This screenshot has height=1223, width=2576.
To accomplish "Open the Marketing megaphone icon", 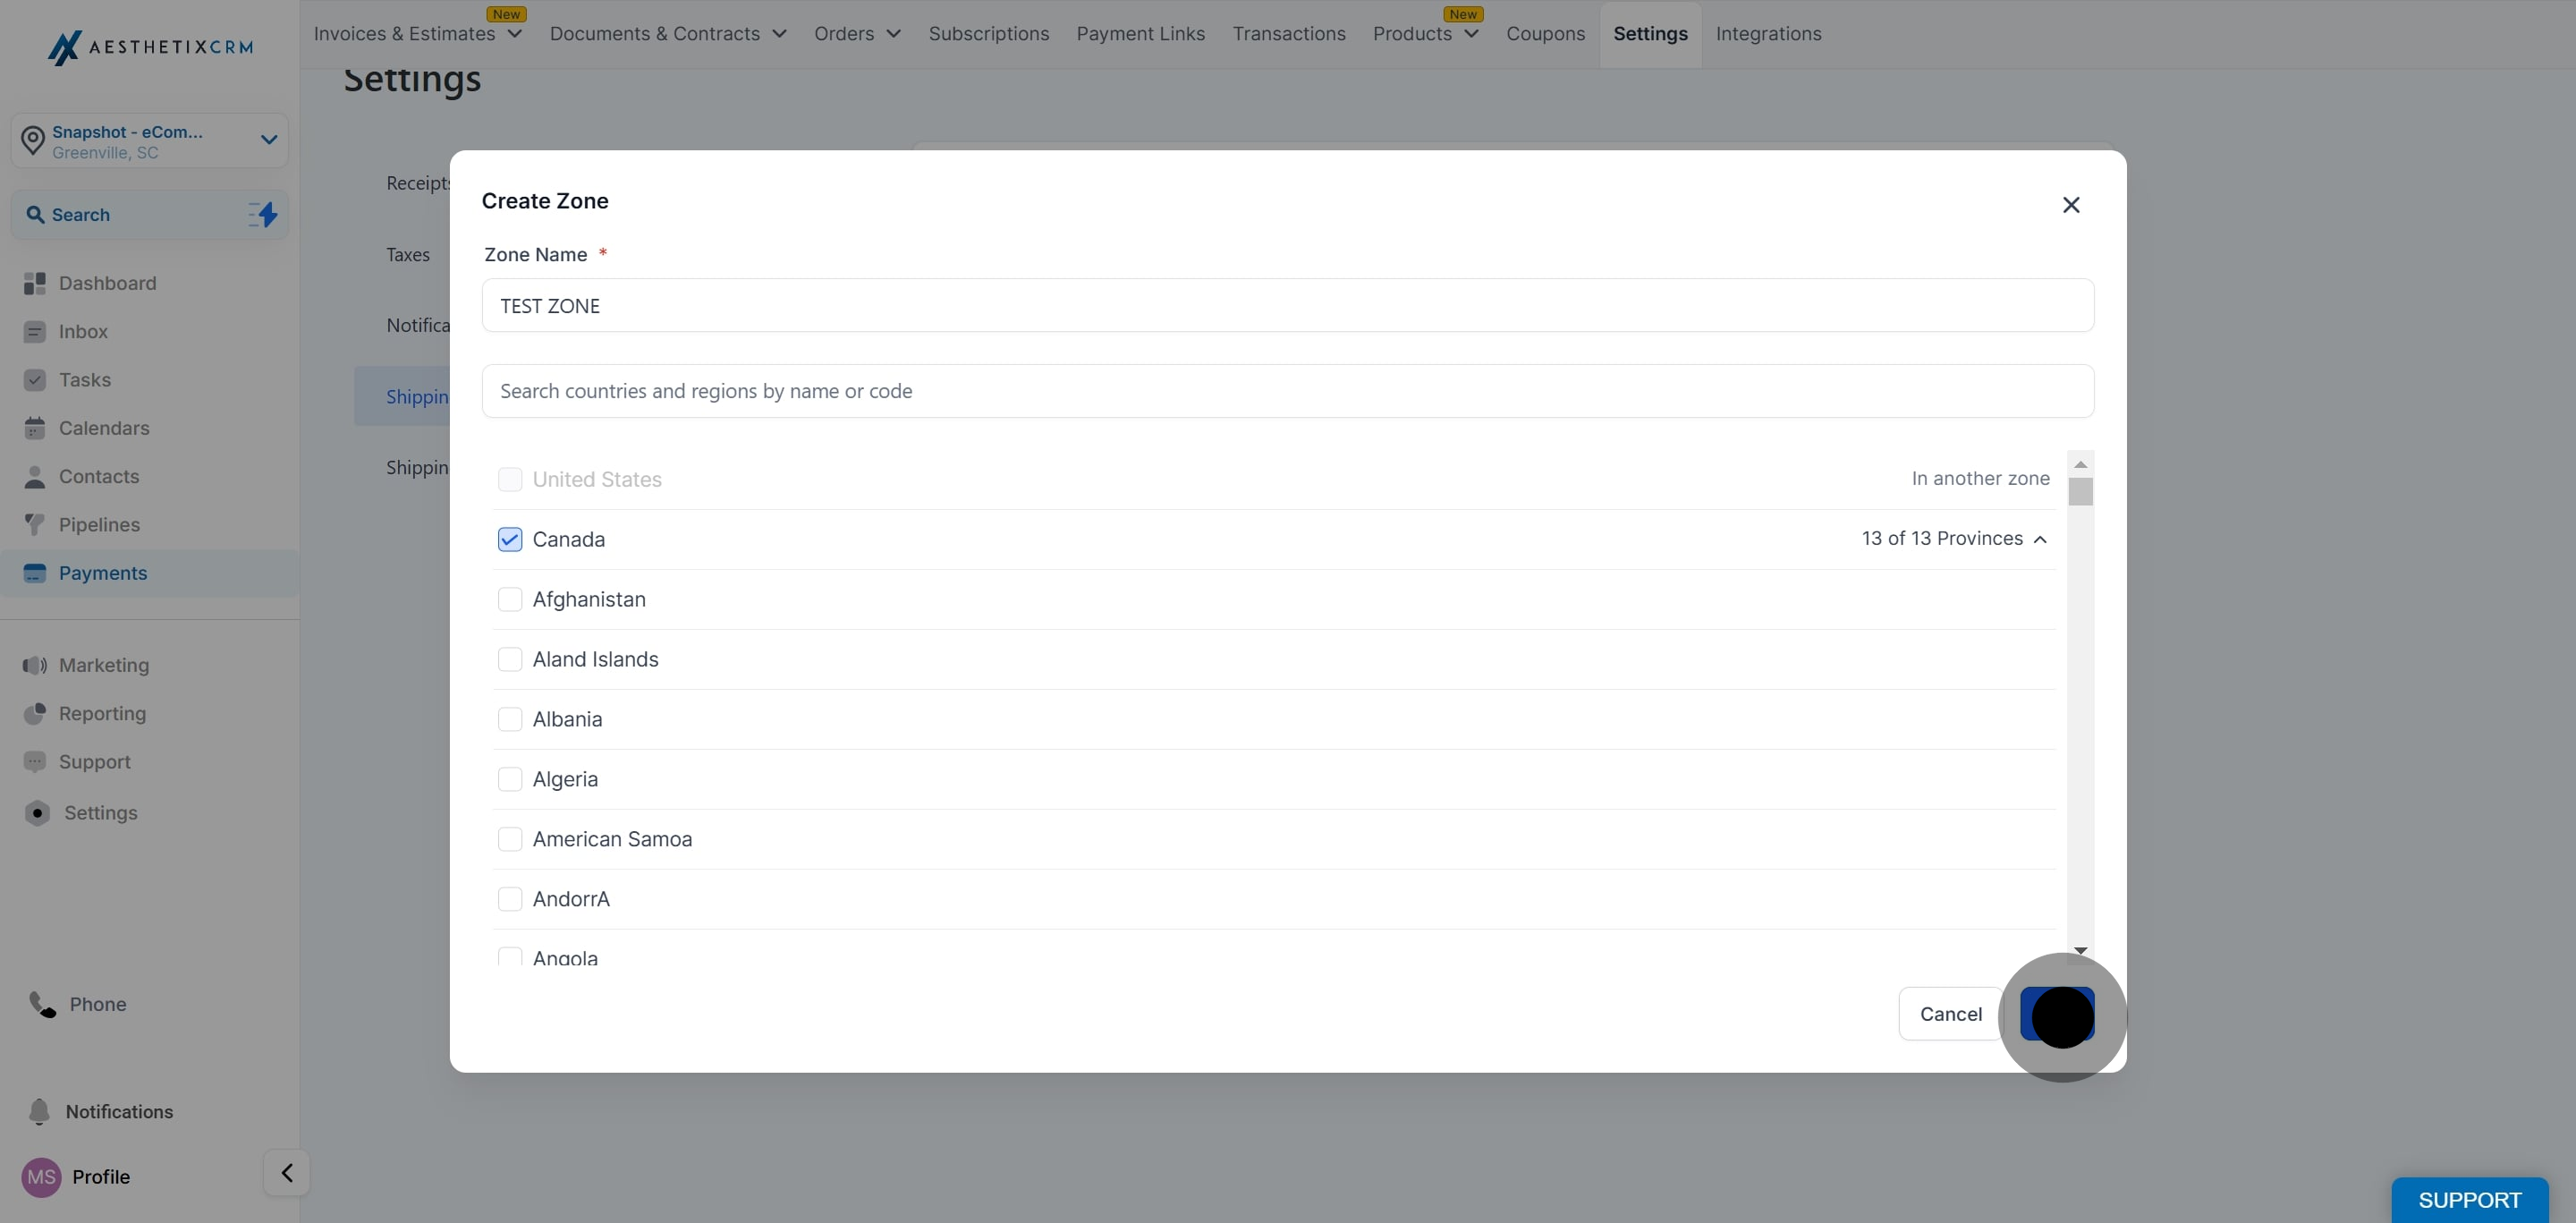I will pyautogui.click(x=35, y=665).
